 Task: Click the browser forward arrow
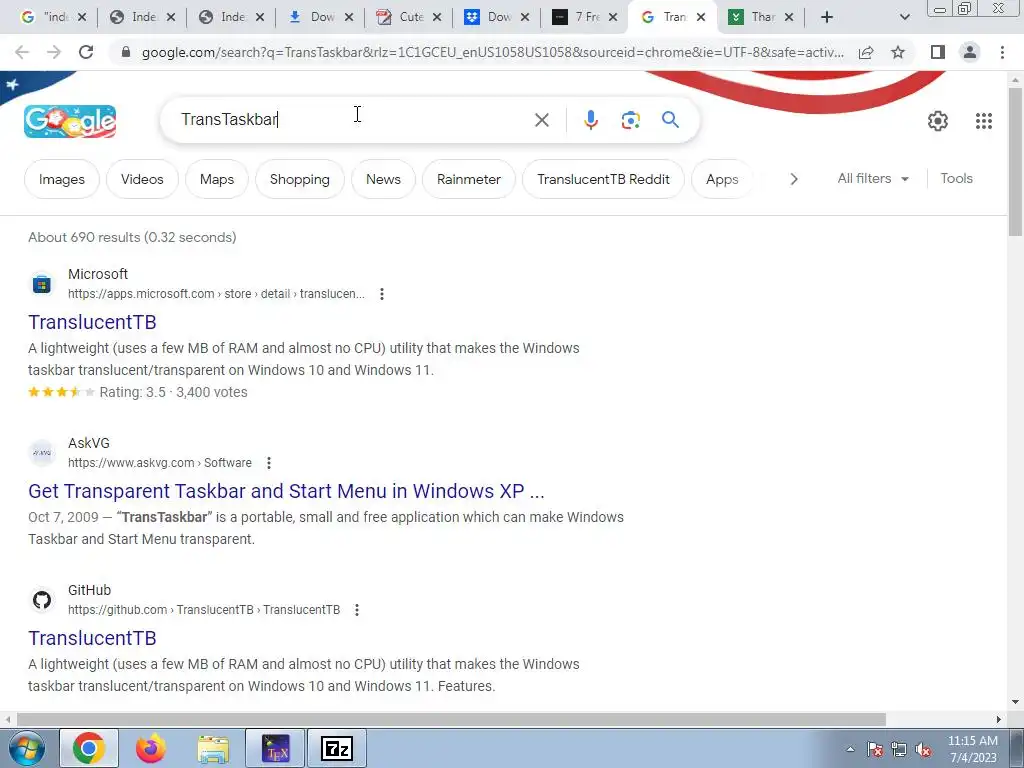[x=54, y=52]
